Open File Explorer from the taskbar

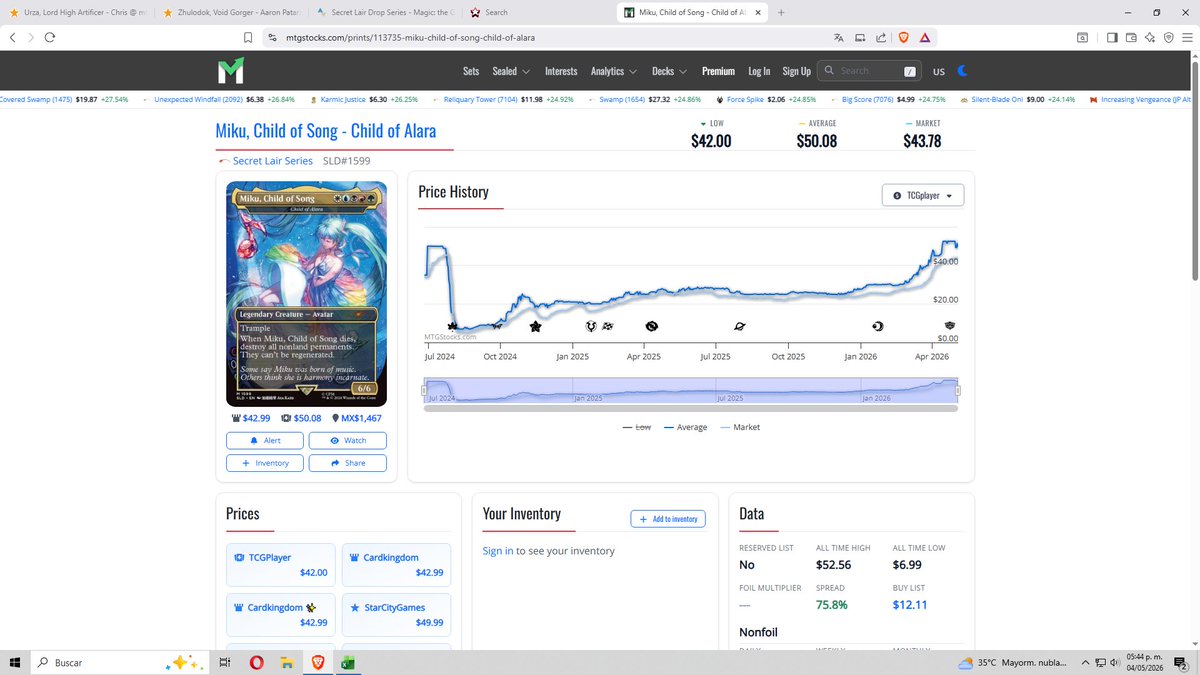click(x=287, y=662)
